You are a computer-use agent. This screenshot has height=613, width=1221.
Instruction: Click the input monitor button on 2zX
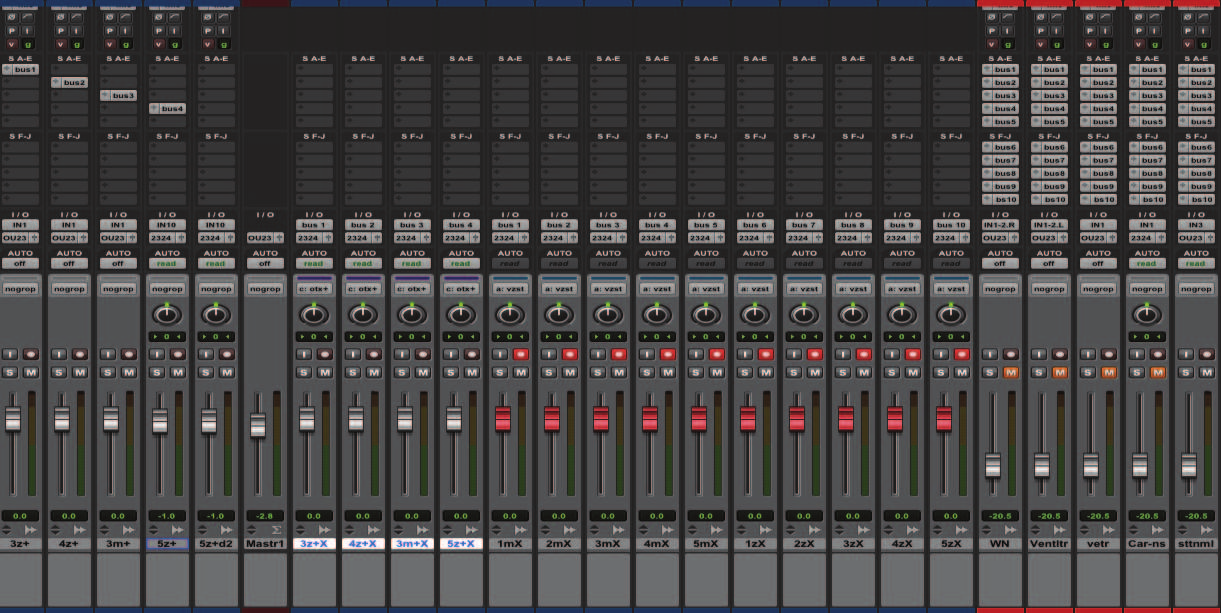click(796, 354)
